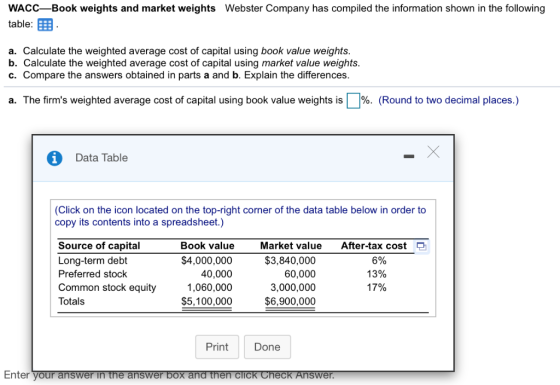This screenshot has width=560, height=385.
Task: Click the 13% after-tax cost cell
Action: 376,274
